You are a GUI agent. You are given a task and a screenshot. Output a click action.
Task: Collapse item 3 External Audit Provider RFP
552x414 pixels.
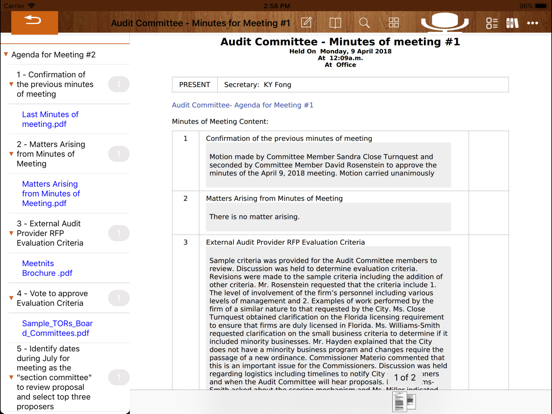tap(11, 233)
